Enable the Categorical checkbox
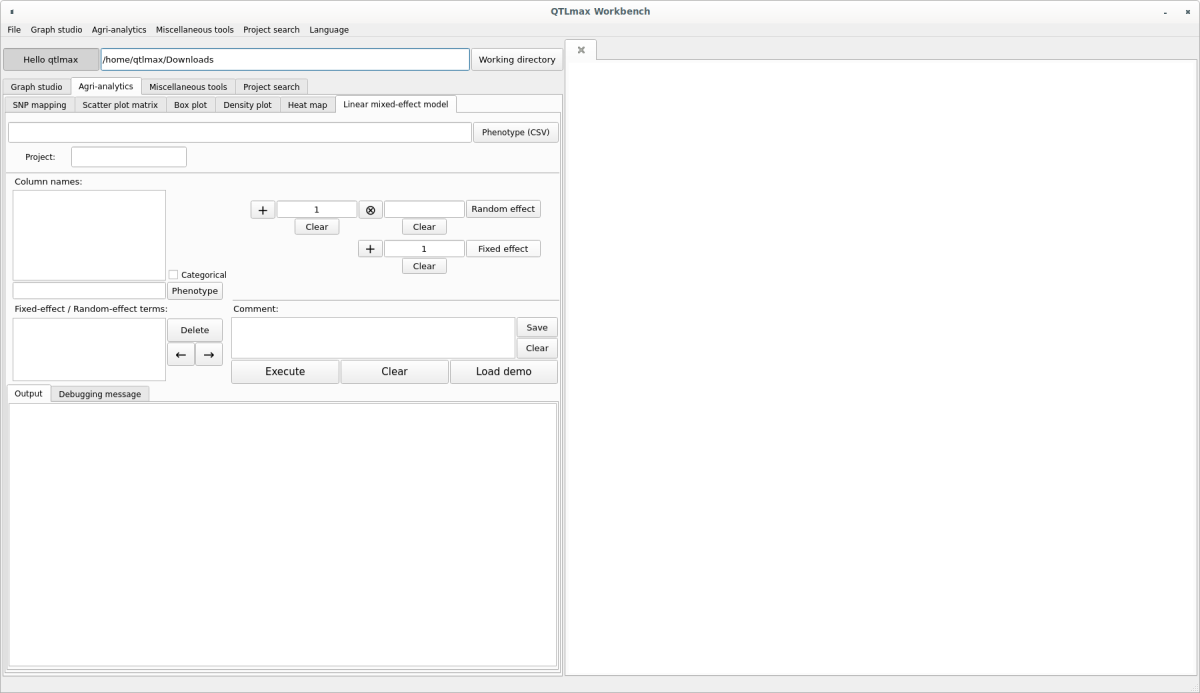This screenshot has width=1200, height=693. click(x=173, y=275)
